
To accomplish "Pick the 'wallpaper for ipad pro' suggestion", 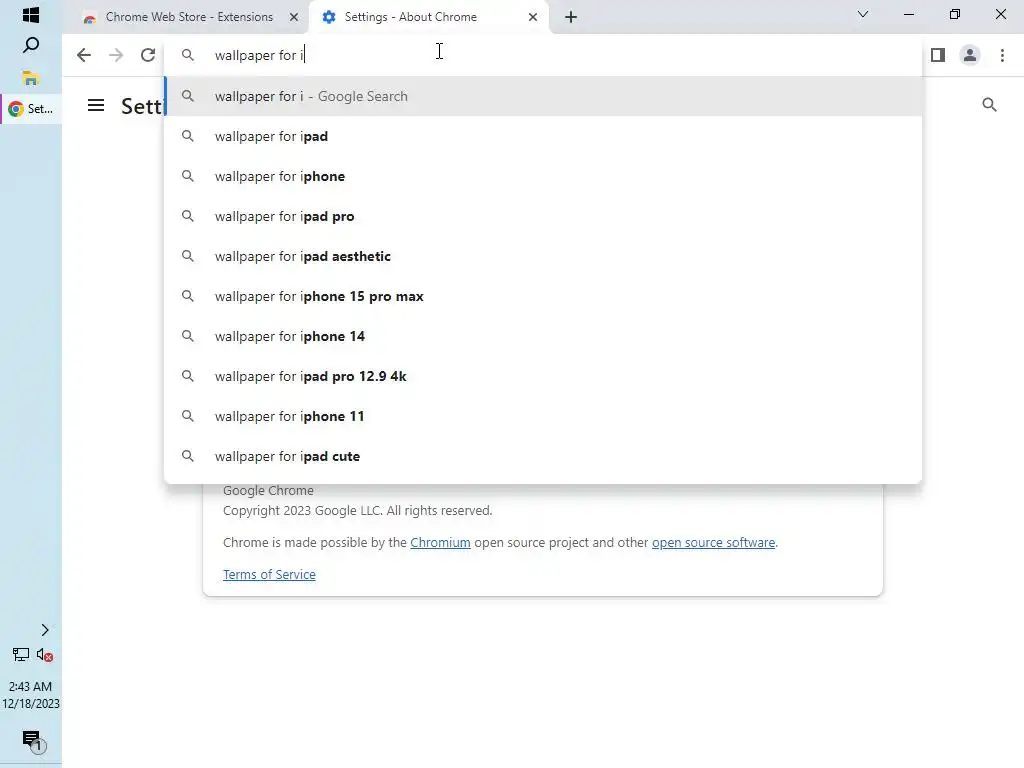I will [543, 216].
